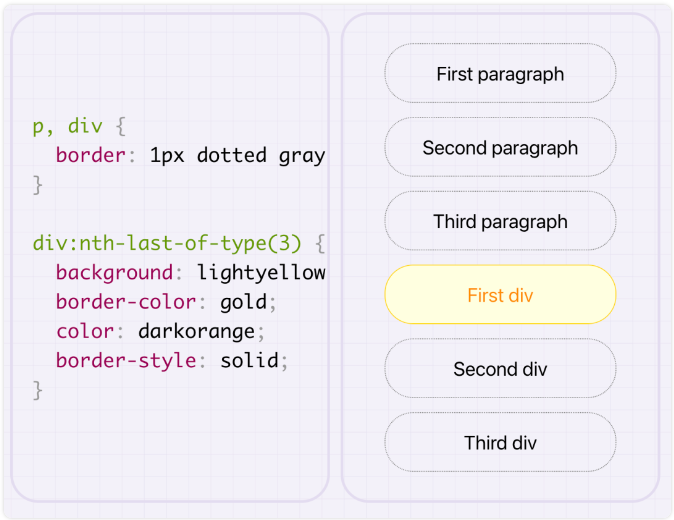
Task: Select the Third div box
Action: [x=500, y=443]
